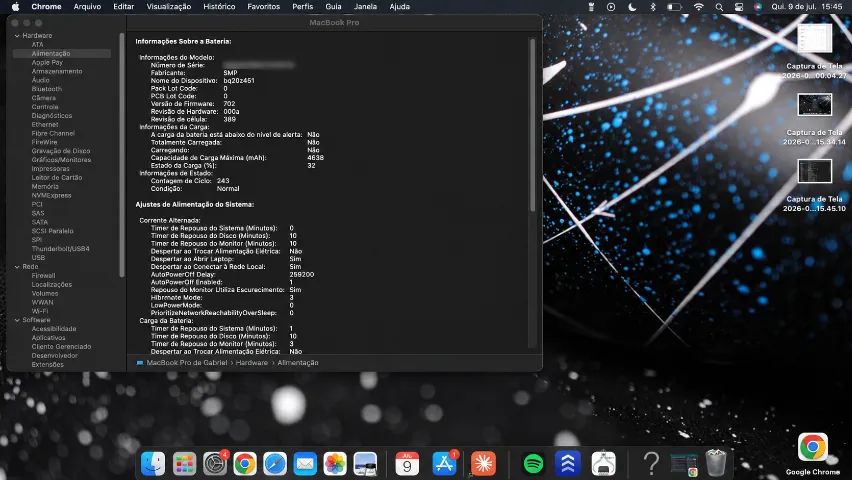Select Bluetooth in the sidebar
The height and width of the screenshot is (480, 852).
point(47,89)
